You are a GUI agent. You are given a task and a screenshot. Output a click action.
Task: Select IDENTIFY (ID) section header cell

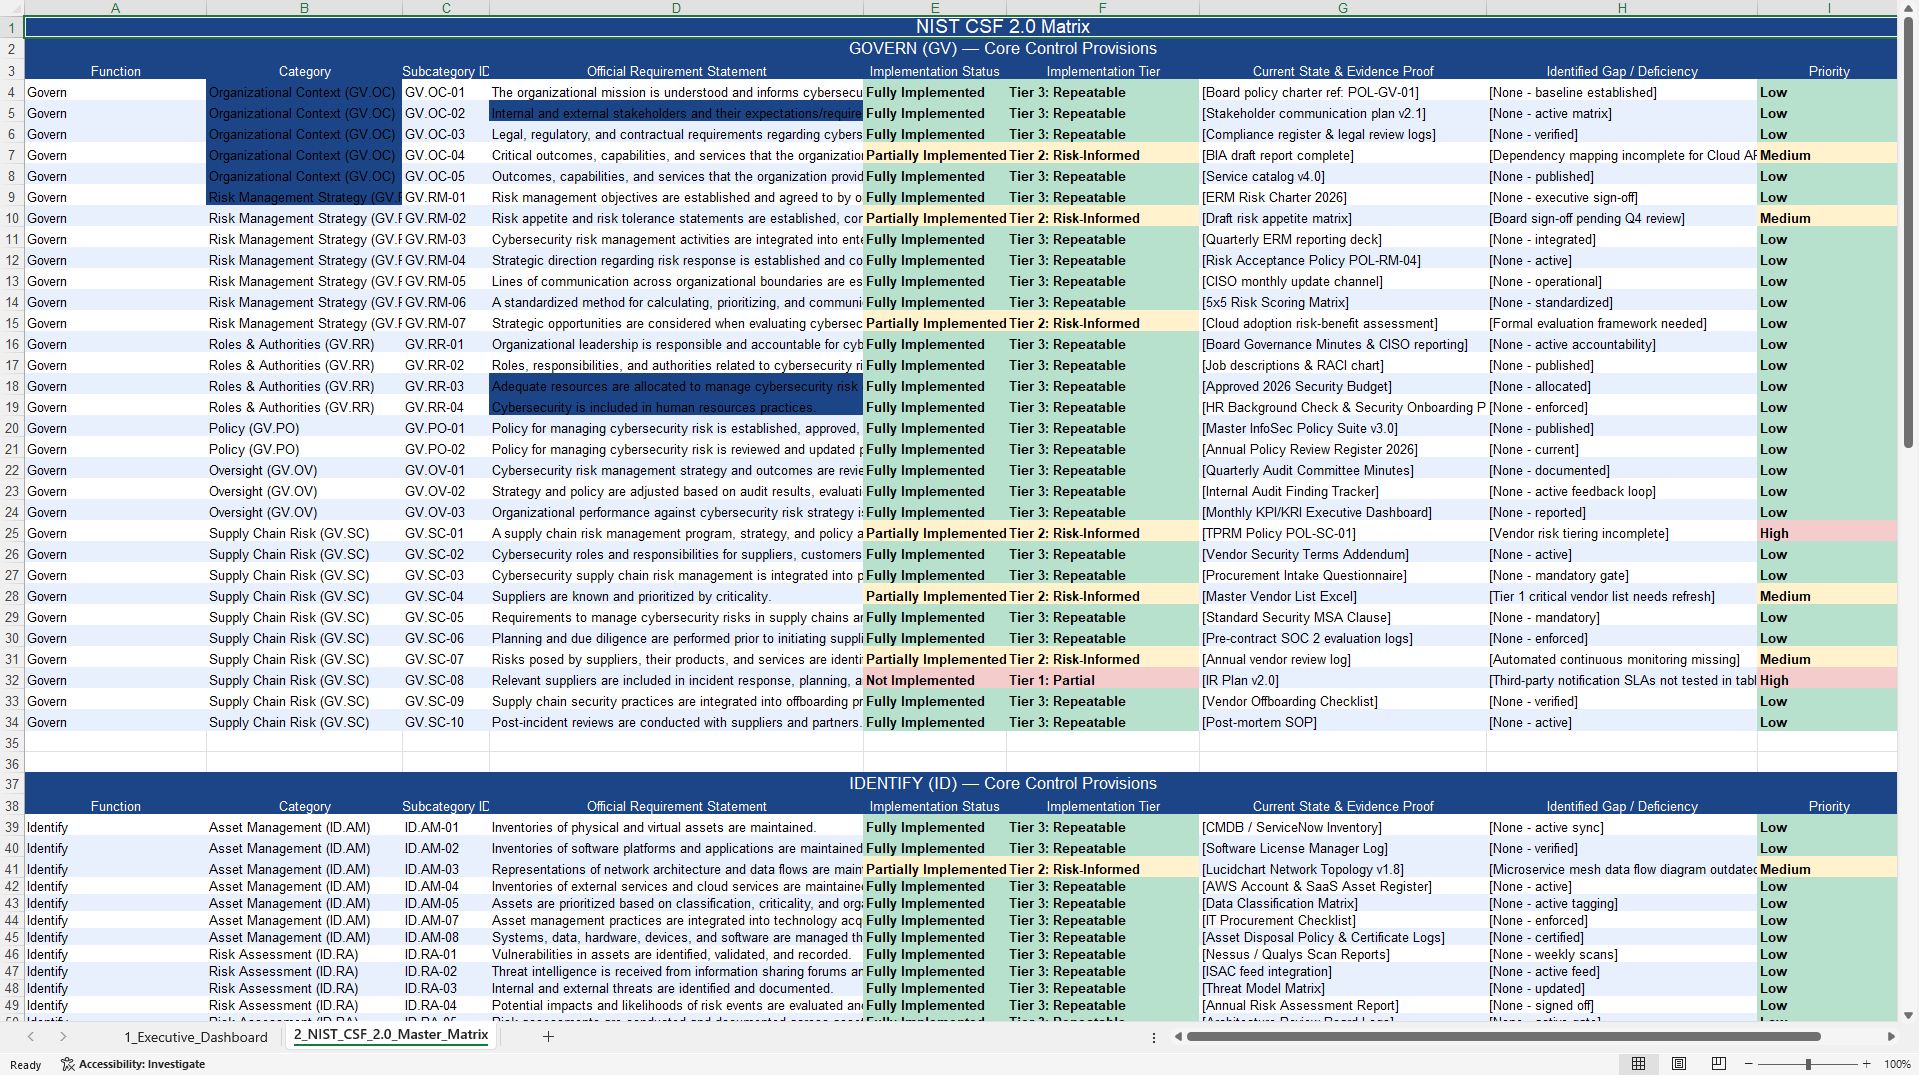(961, 784)
